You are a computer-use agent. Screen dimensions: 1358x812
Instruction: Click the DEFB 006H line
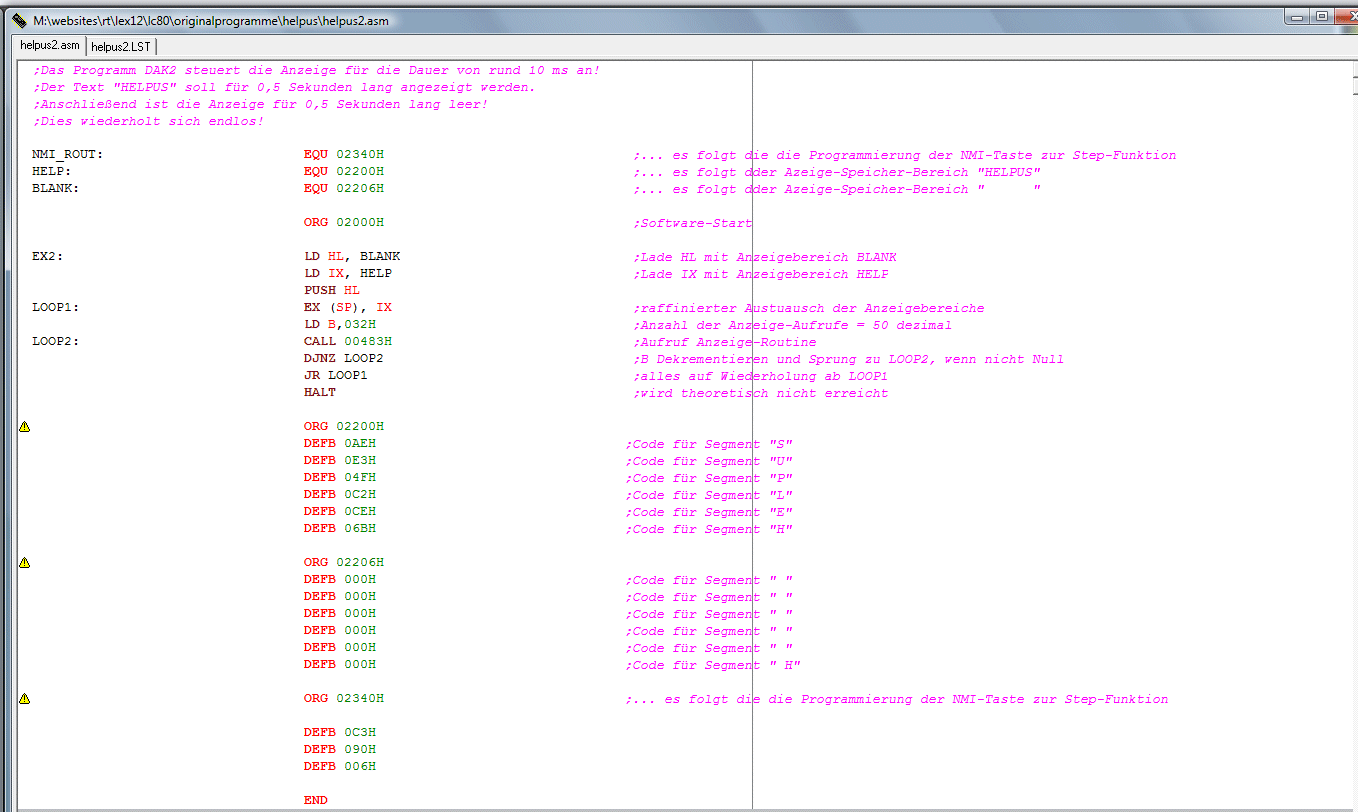point(340,767)
